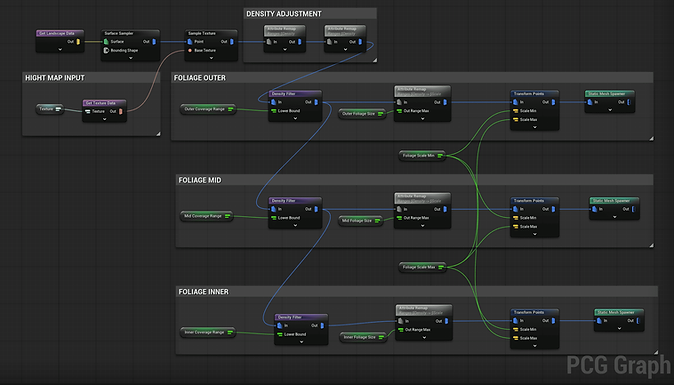Click the In pin on Foliage Inner Static Mesh Spawner
Image resolution: width=674 pixels, height=385 pixels.
pos(599,321)
